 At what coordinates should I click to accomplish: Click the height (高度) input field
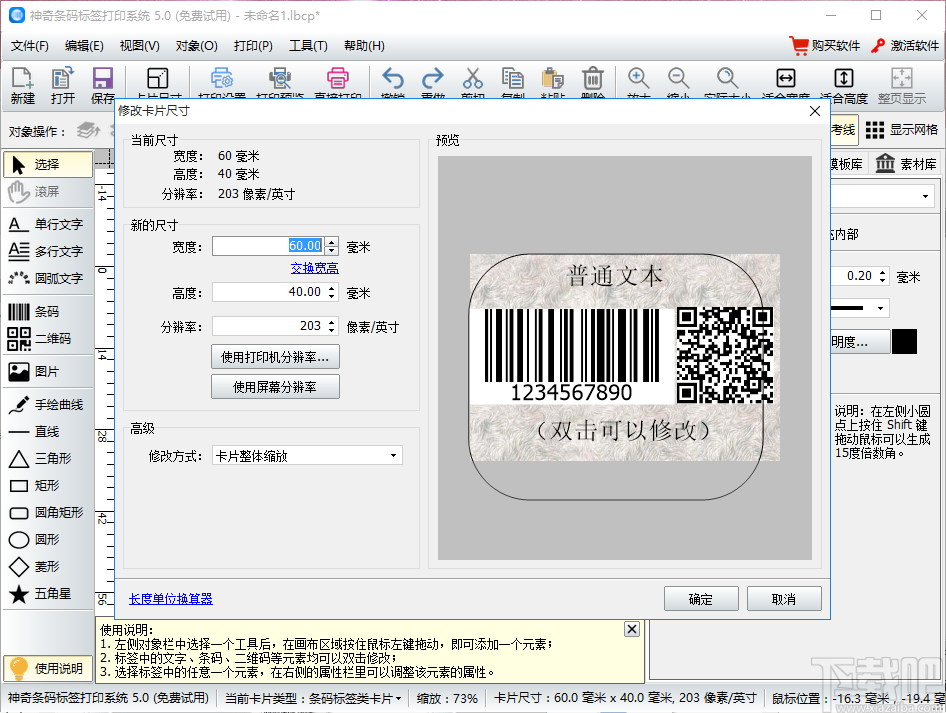pyautogui.click(x=268, y=292)
